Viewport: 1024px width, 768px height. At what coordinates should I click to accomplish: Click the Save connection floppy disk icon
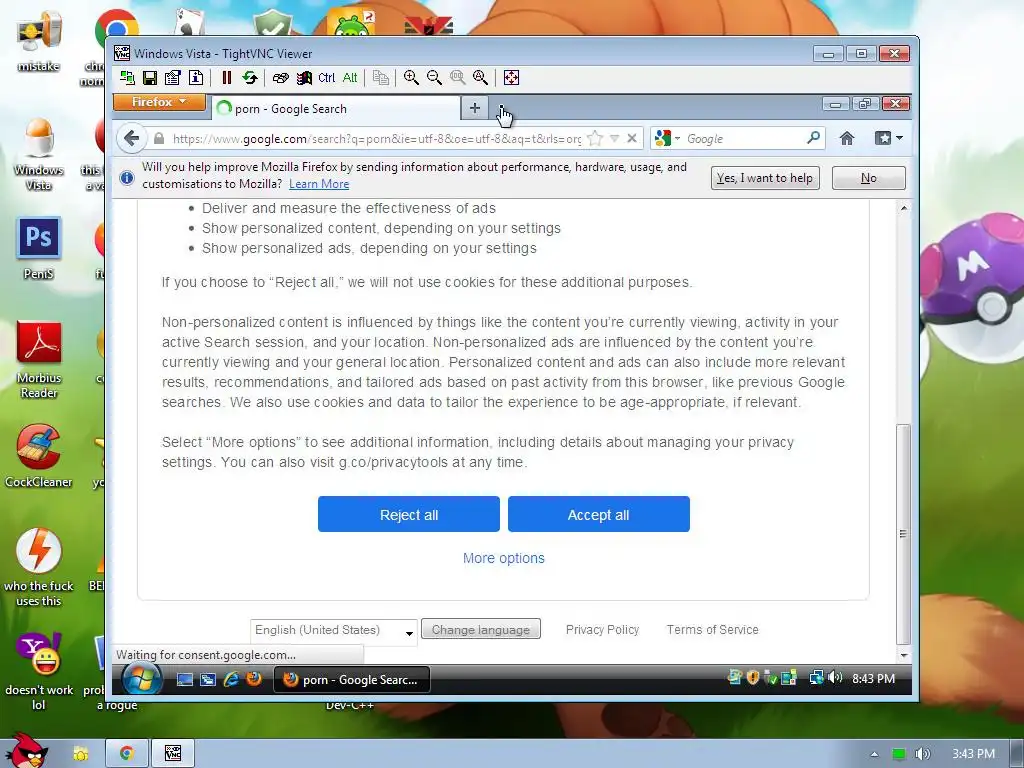pos(150,78)
